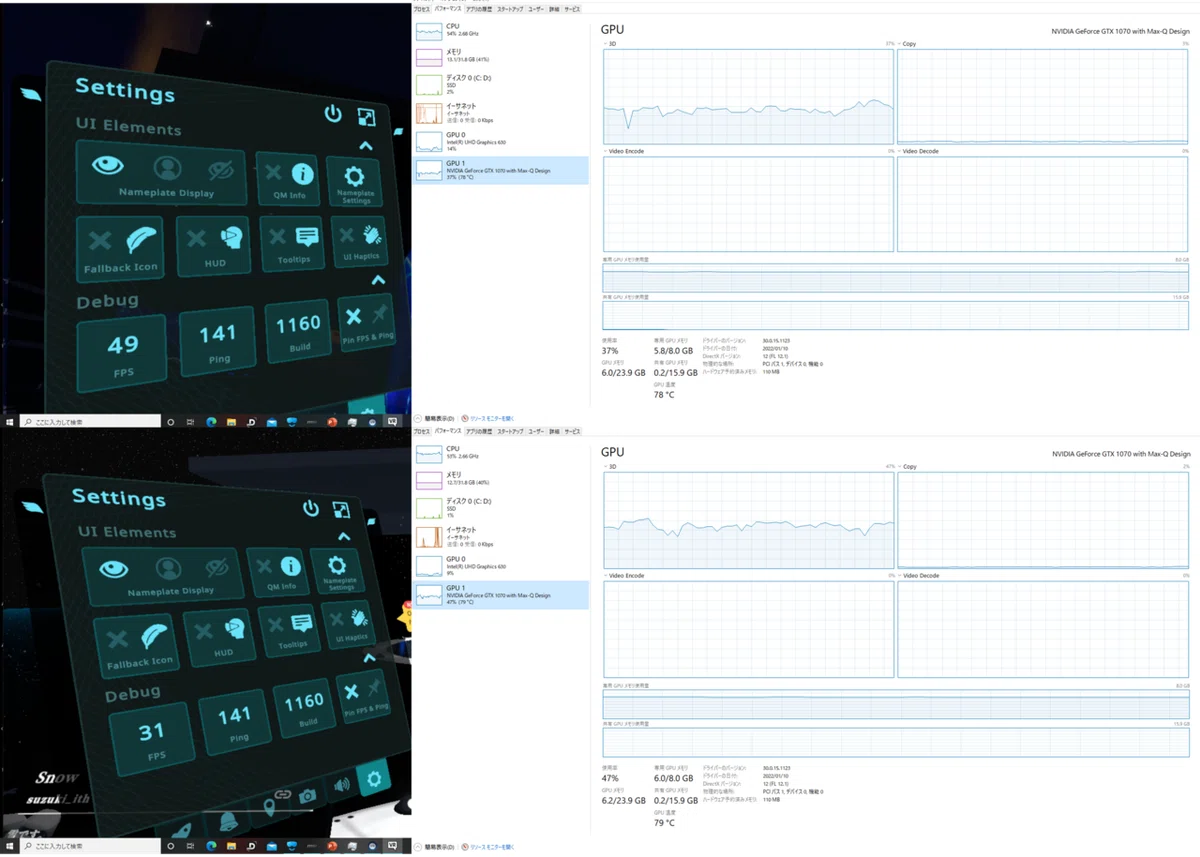Image resolution: width=1200 pixels, height=857 pixels.
Task: Click Windows Start button below the 49 FPS menu
Action: [10, 422]
